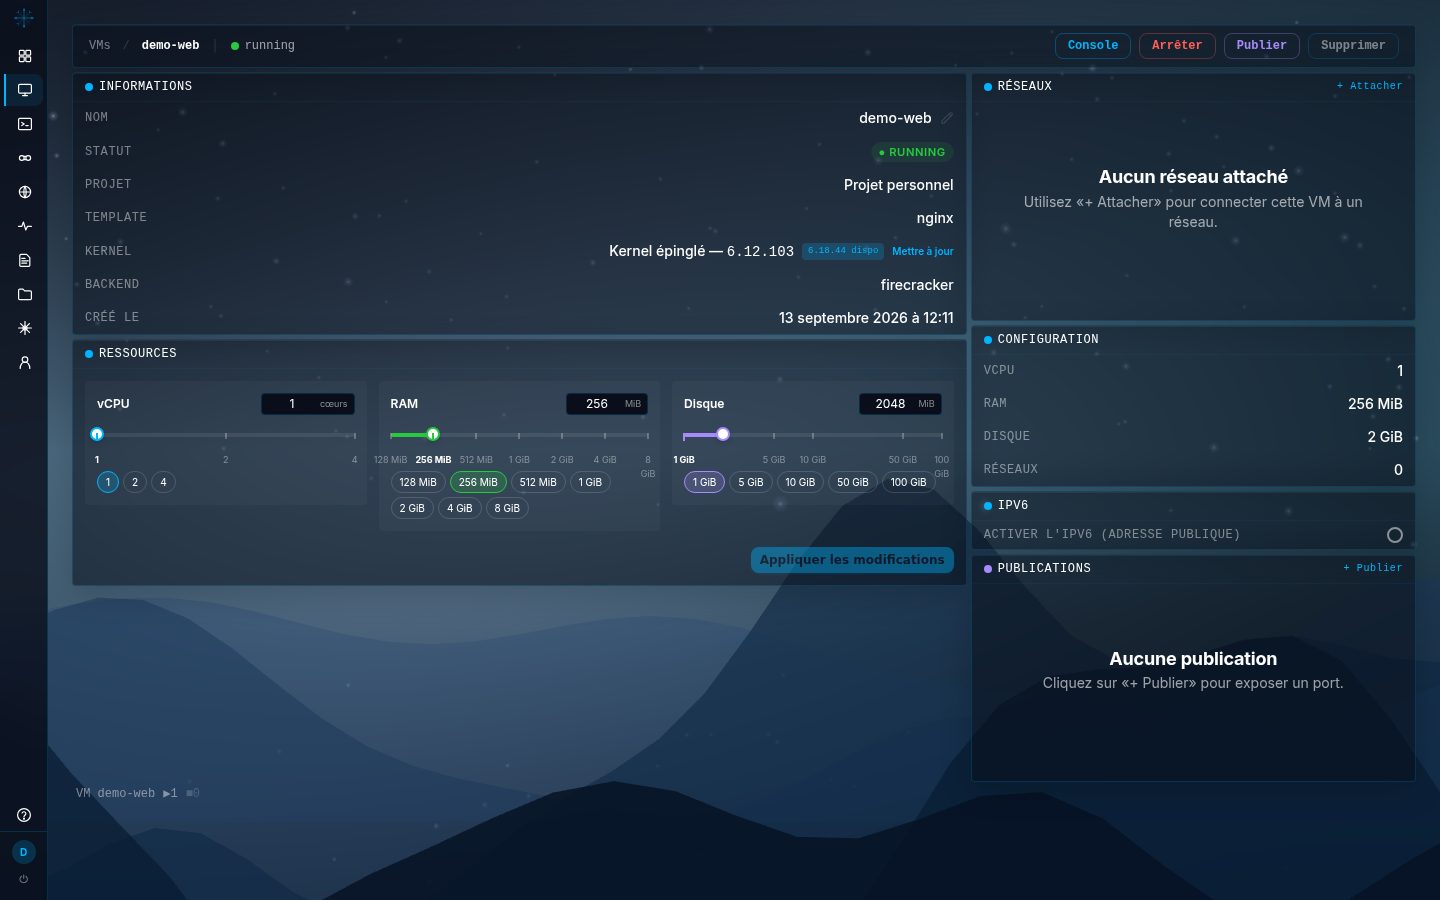Click '+ Publier' in the Publications panel

pos(1372,568)
